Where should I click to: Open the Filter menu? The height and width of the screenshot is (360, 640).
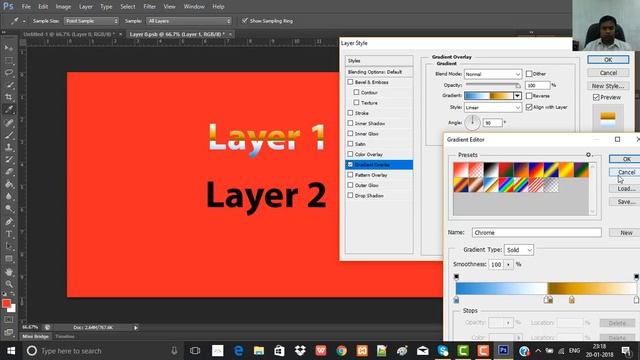pyautogui.click(x=149, y=7)
